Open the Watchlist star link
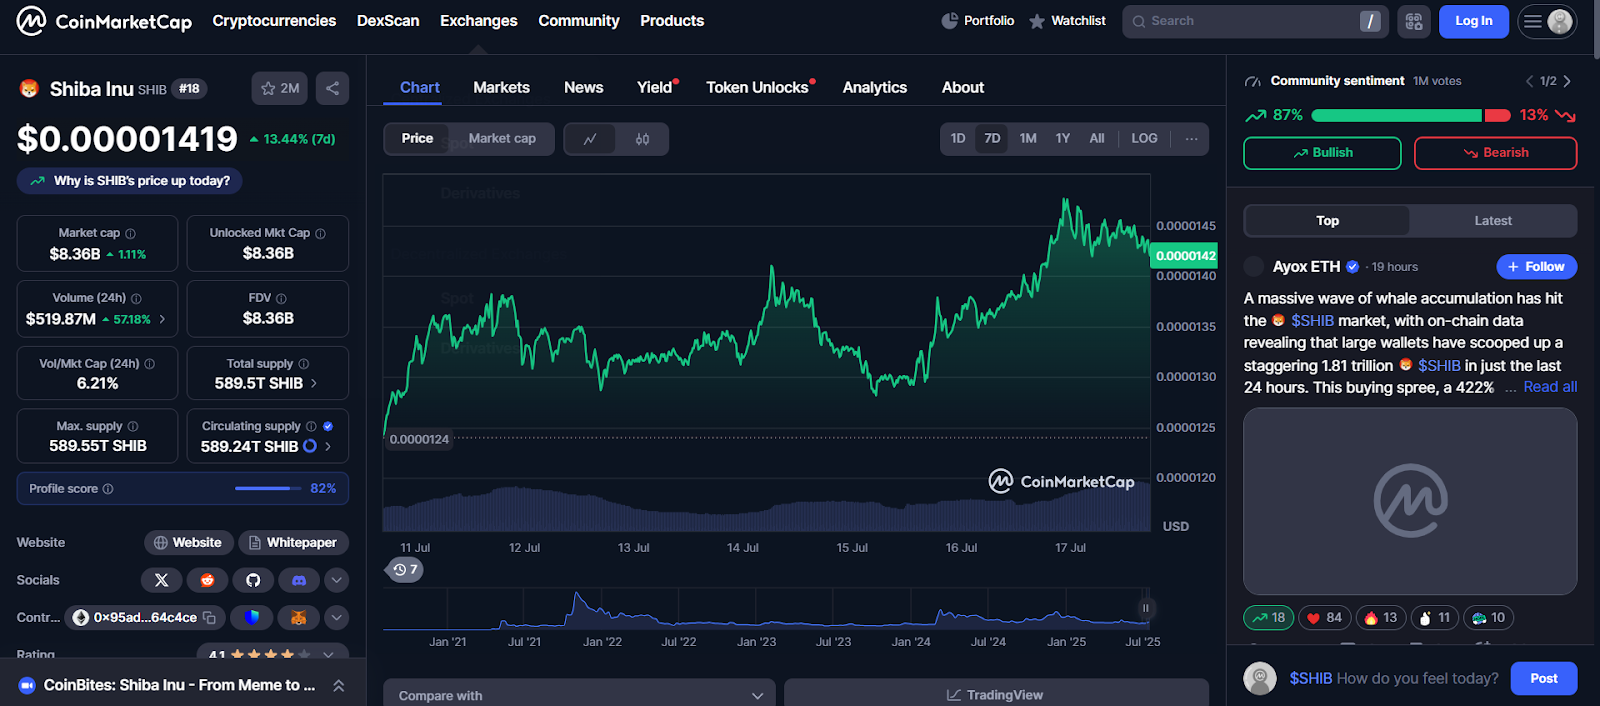1600x706 pixels. [x=1067, y=21]
